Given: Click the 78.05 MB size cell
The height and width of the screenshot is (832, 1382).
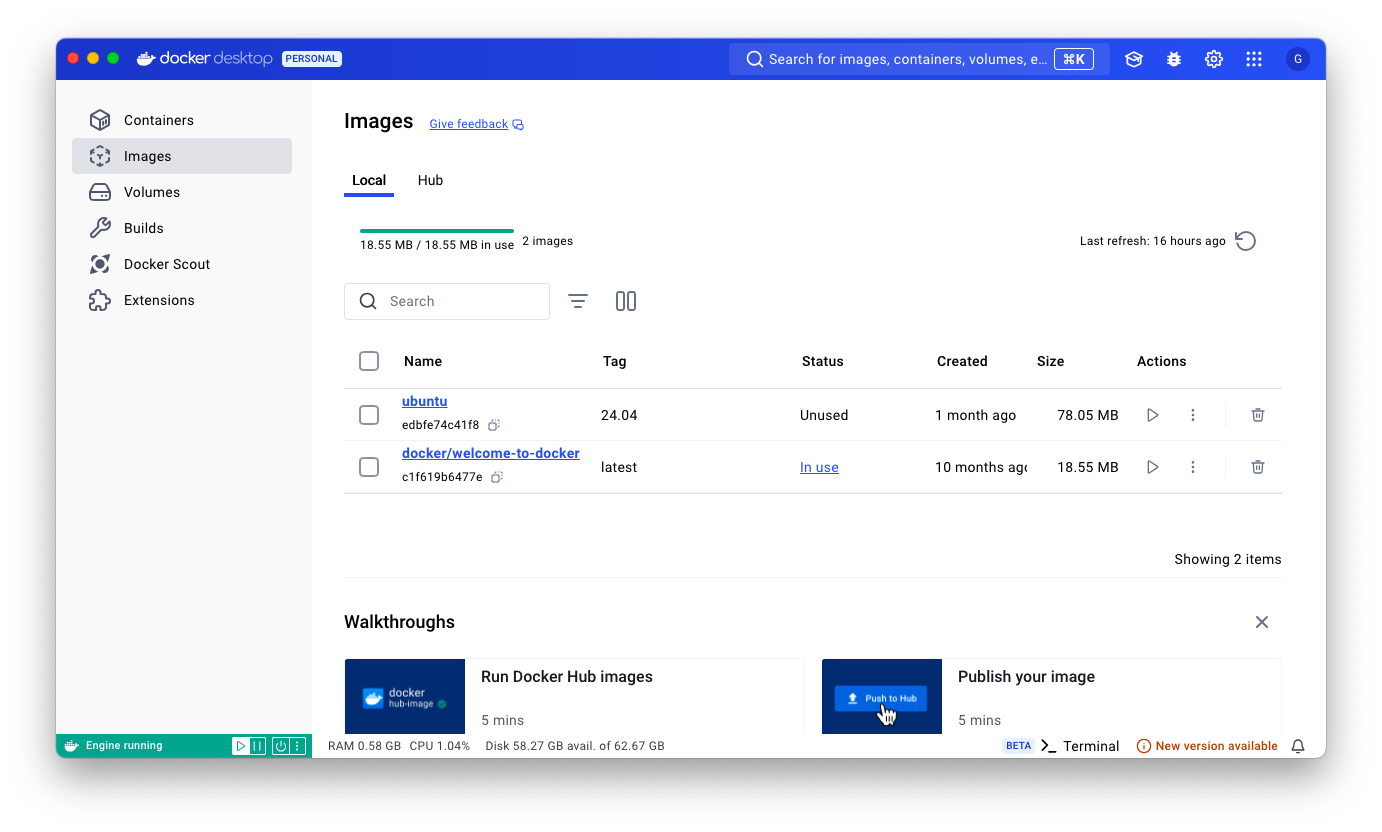Looking at the screenshot, I should (1088, 415).
